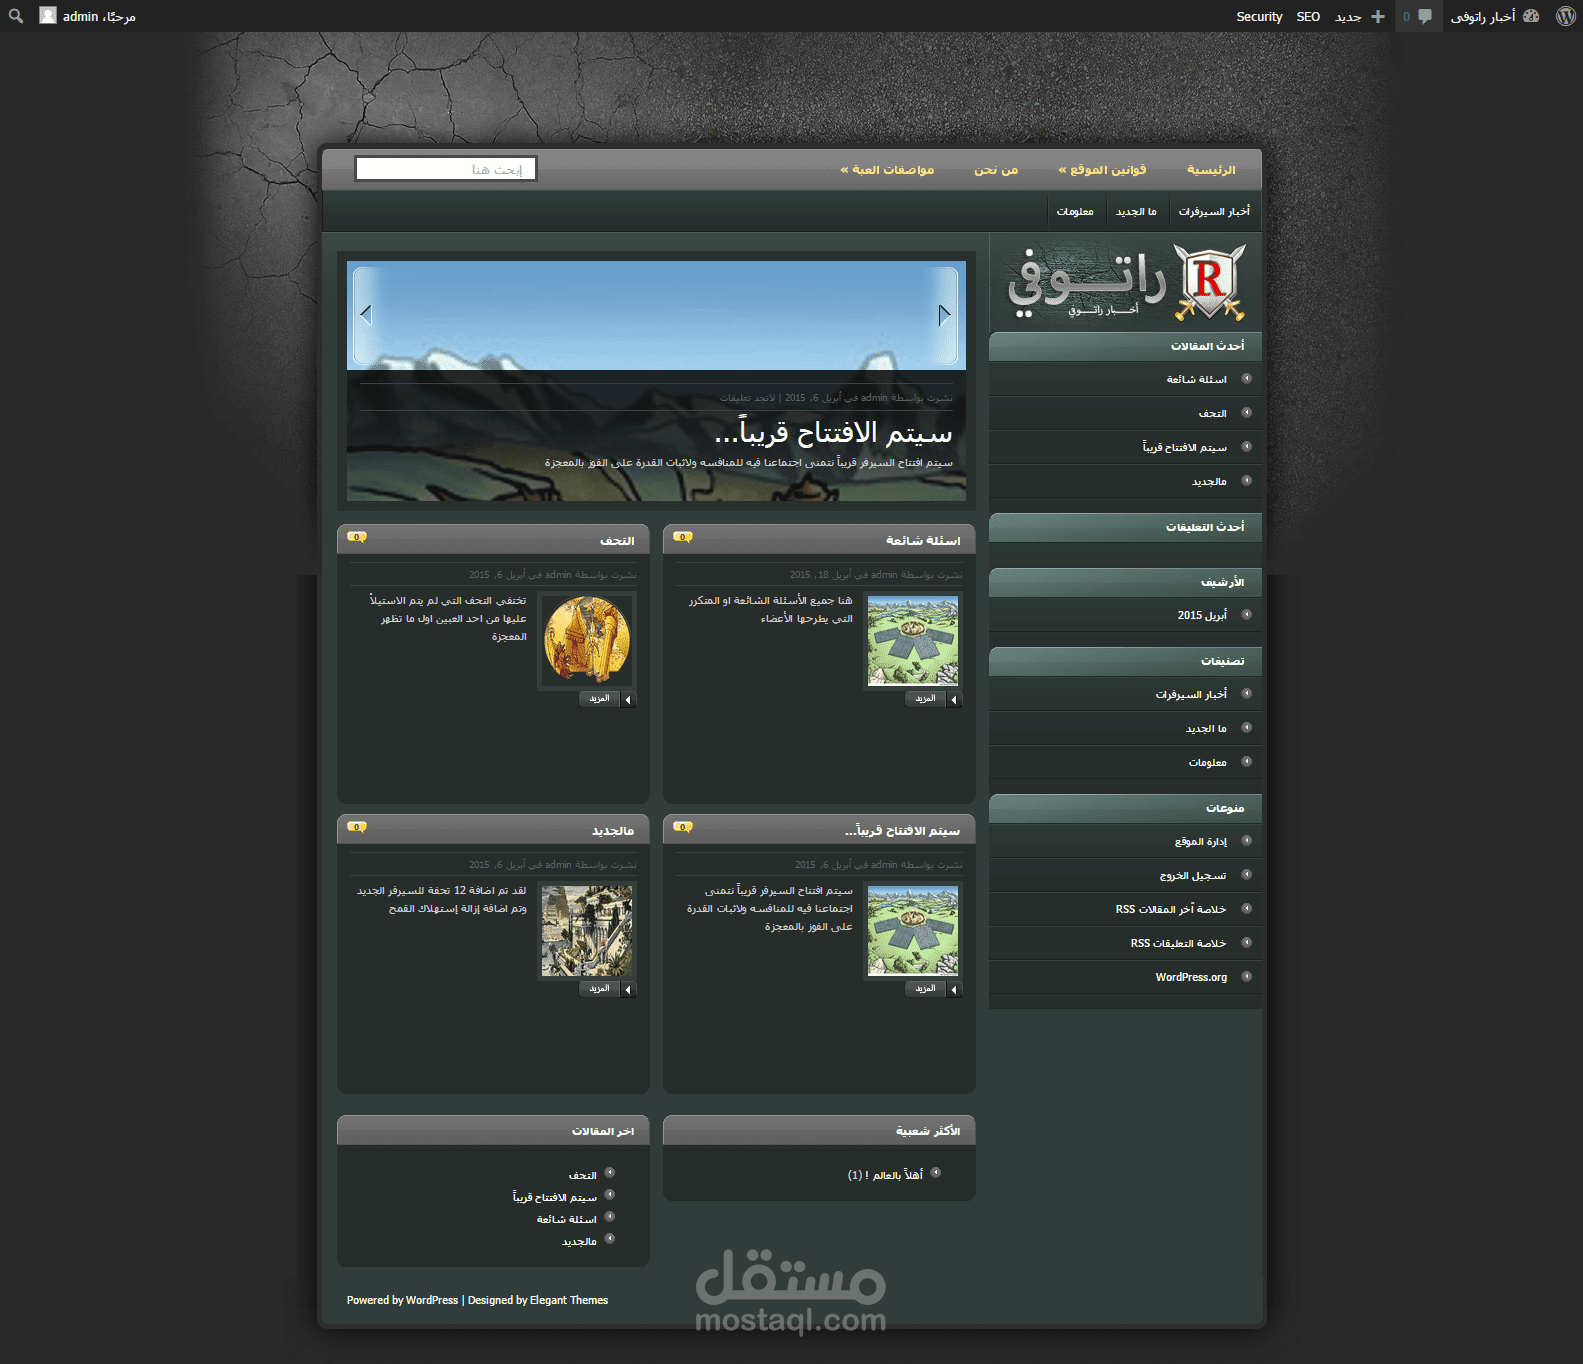The width and height of the screenshot is (1583, 1364).
Task: Click comment count bubble on مالجديد card
Action: point(357,827)
